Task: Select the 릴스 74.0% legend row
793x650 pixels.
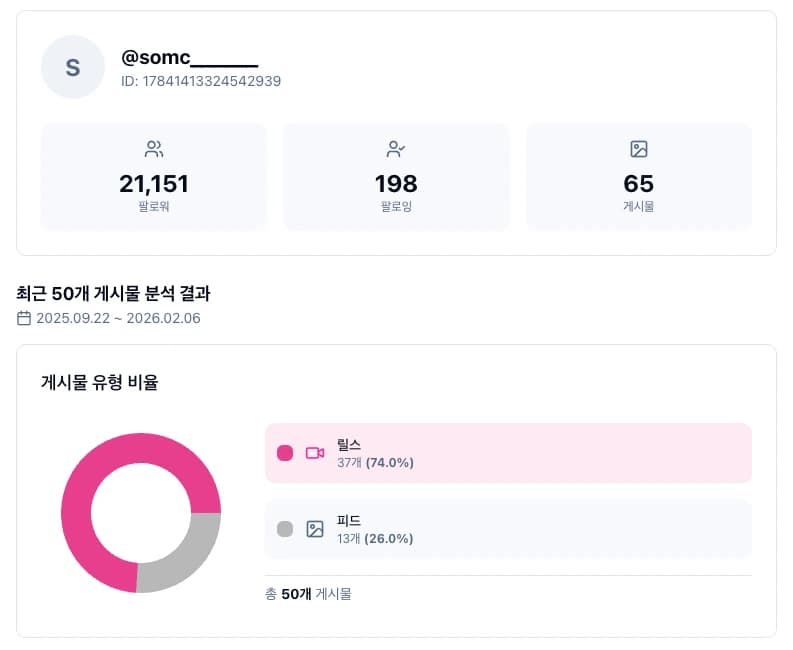Action: (x=508, y=453)
